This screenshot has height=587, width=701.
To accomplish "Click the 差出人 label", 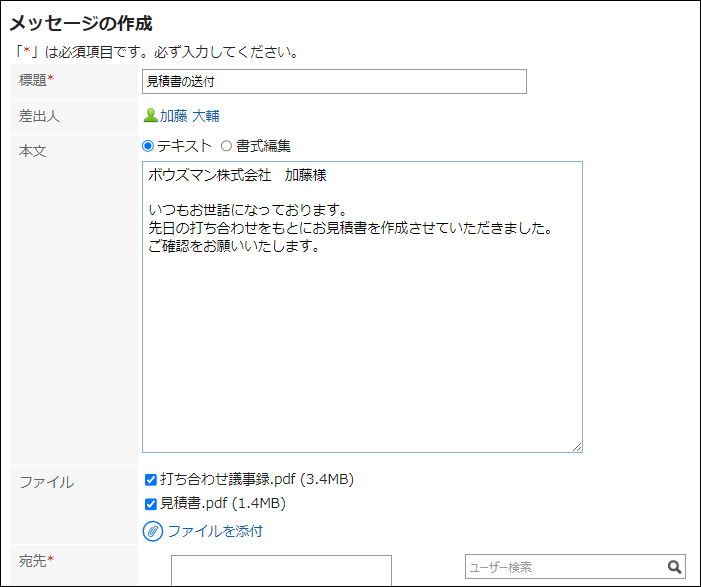I will (x=39, y=116).
